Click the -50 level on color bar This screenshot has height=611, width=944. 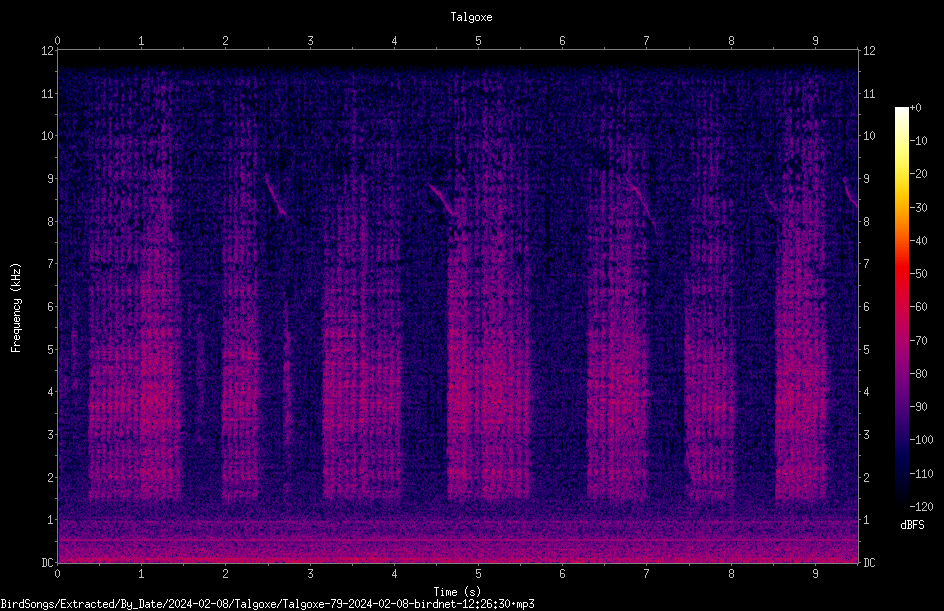point(918,273)
